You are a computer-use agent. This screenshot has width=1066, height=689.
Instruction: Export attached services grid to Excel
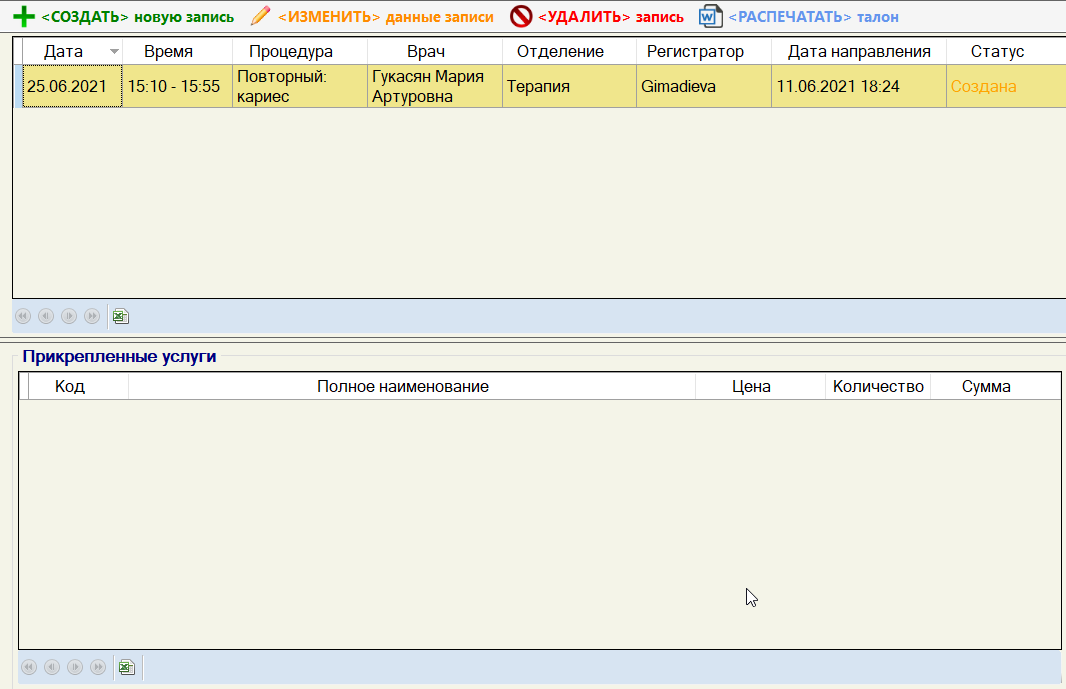[127, 667]
